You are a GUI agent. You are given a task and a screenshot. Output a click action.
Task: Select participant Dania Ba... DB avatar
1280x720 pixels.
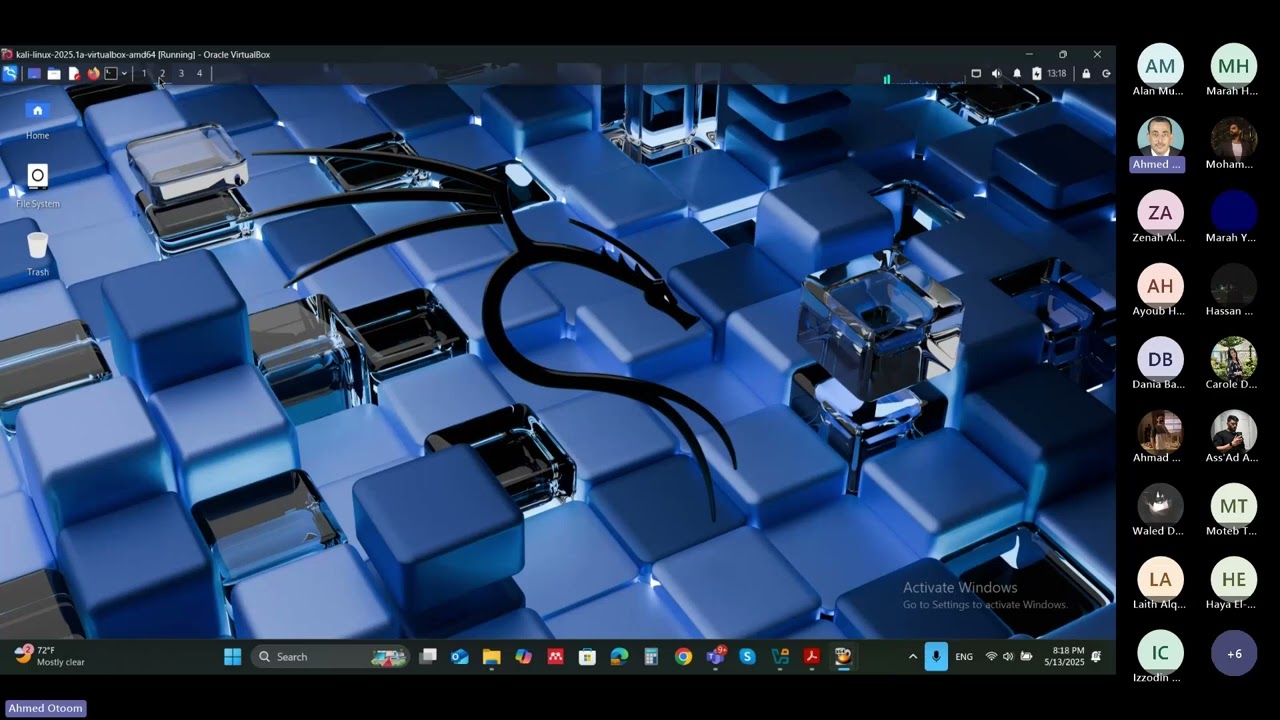tap(1160, 360)
